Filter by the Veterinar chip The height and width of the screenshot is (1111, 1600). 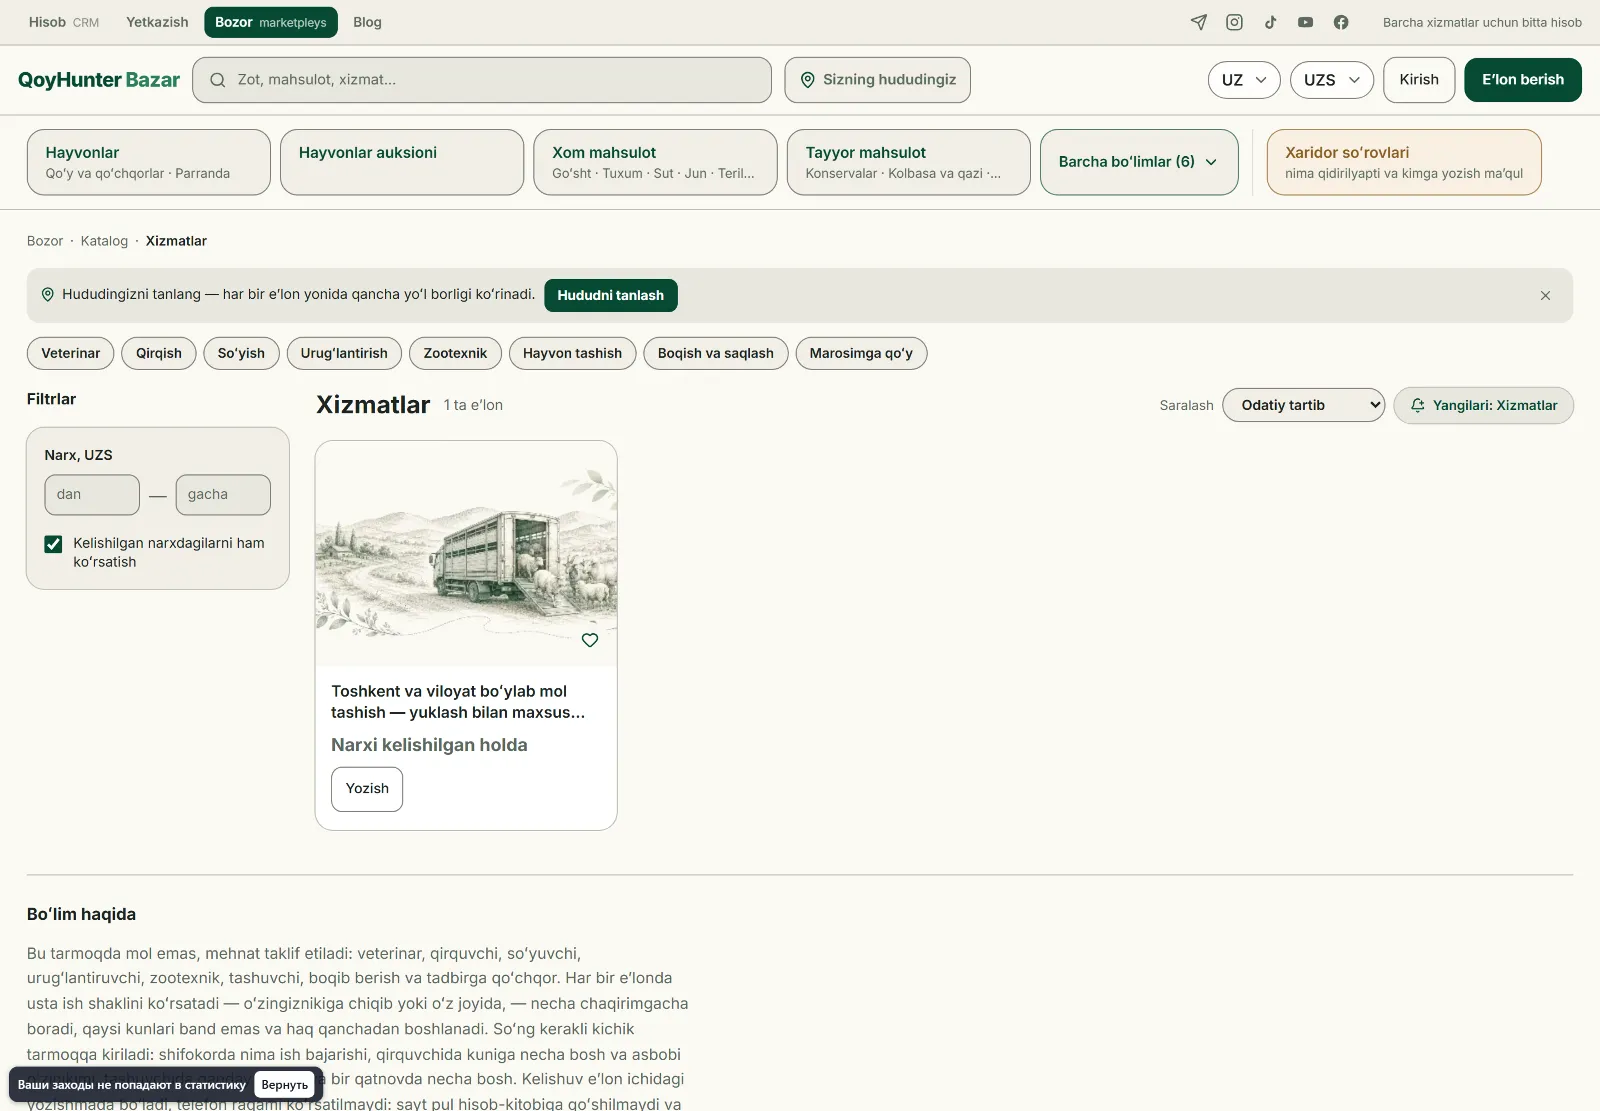tap(70, 354)
